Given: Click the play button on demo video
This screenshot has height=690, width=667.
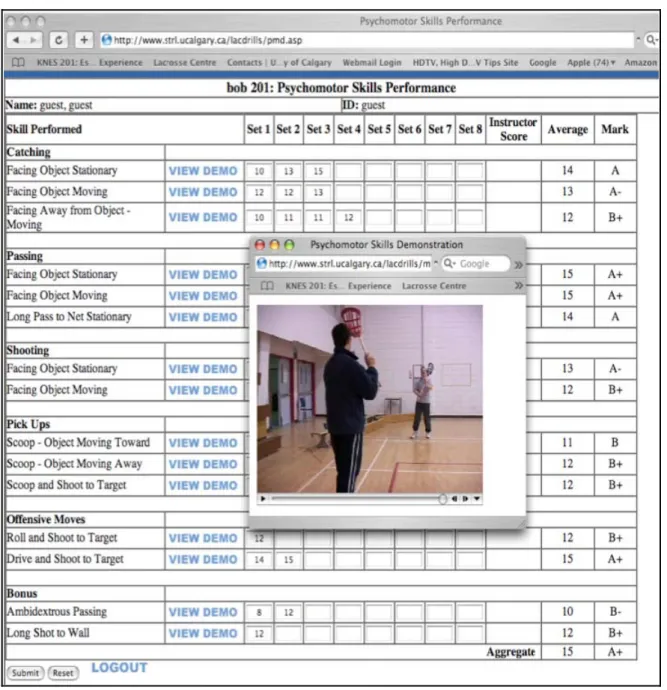Looking at the screenshot, I should pyautogui.click(x=263, y=499).
